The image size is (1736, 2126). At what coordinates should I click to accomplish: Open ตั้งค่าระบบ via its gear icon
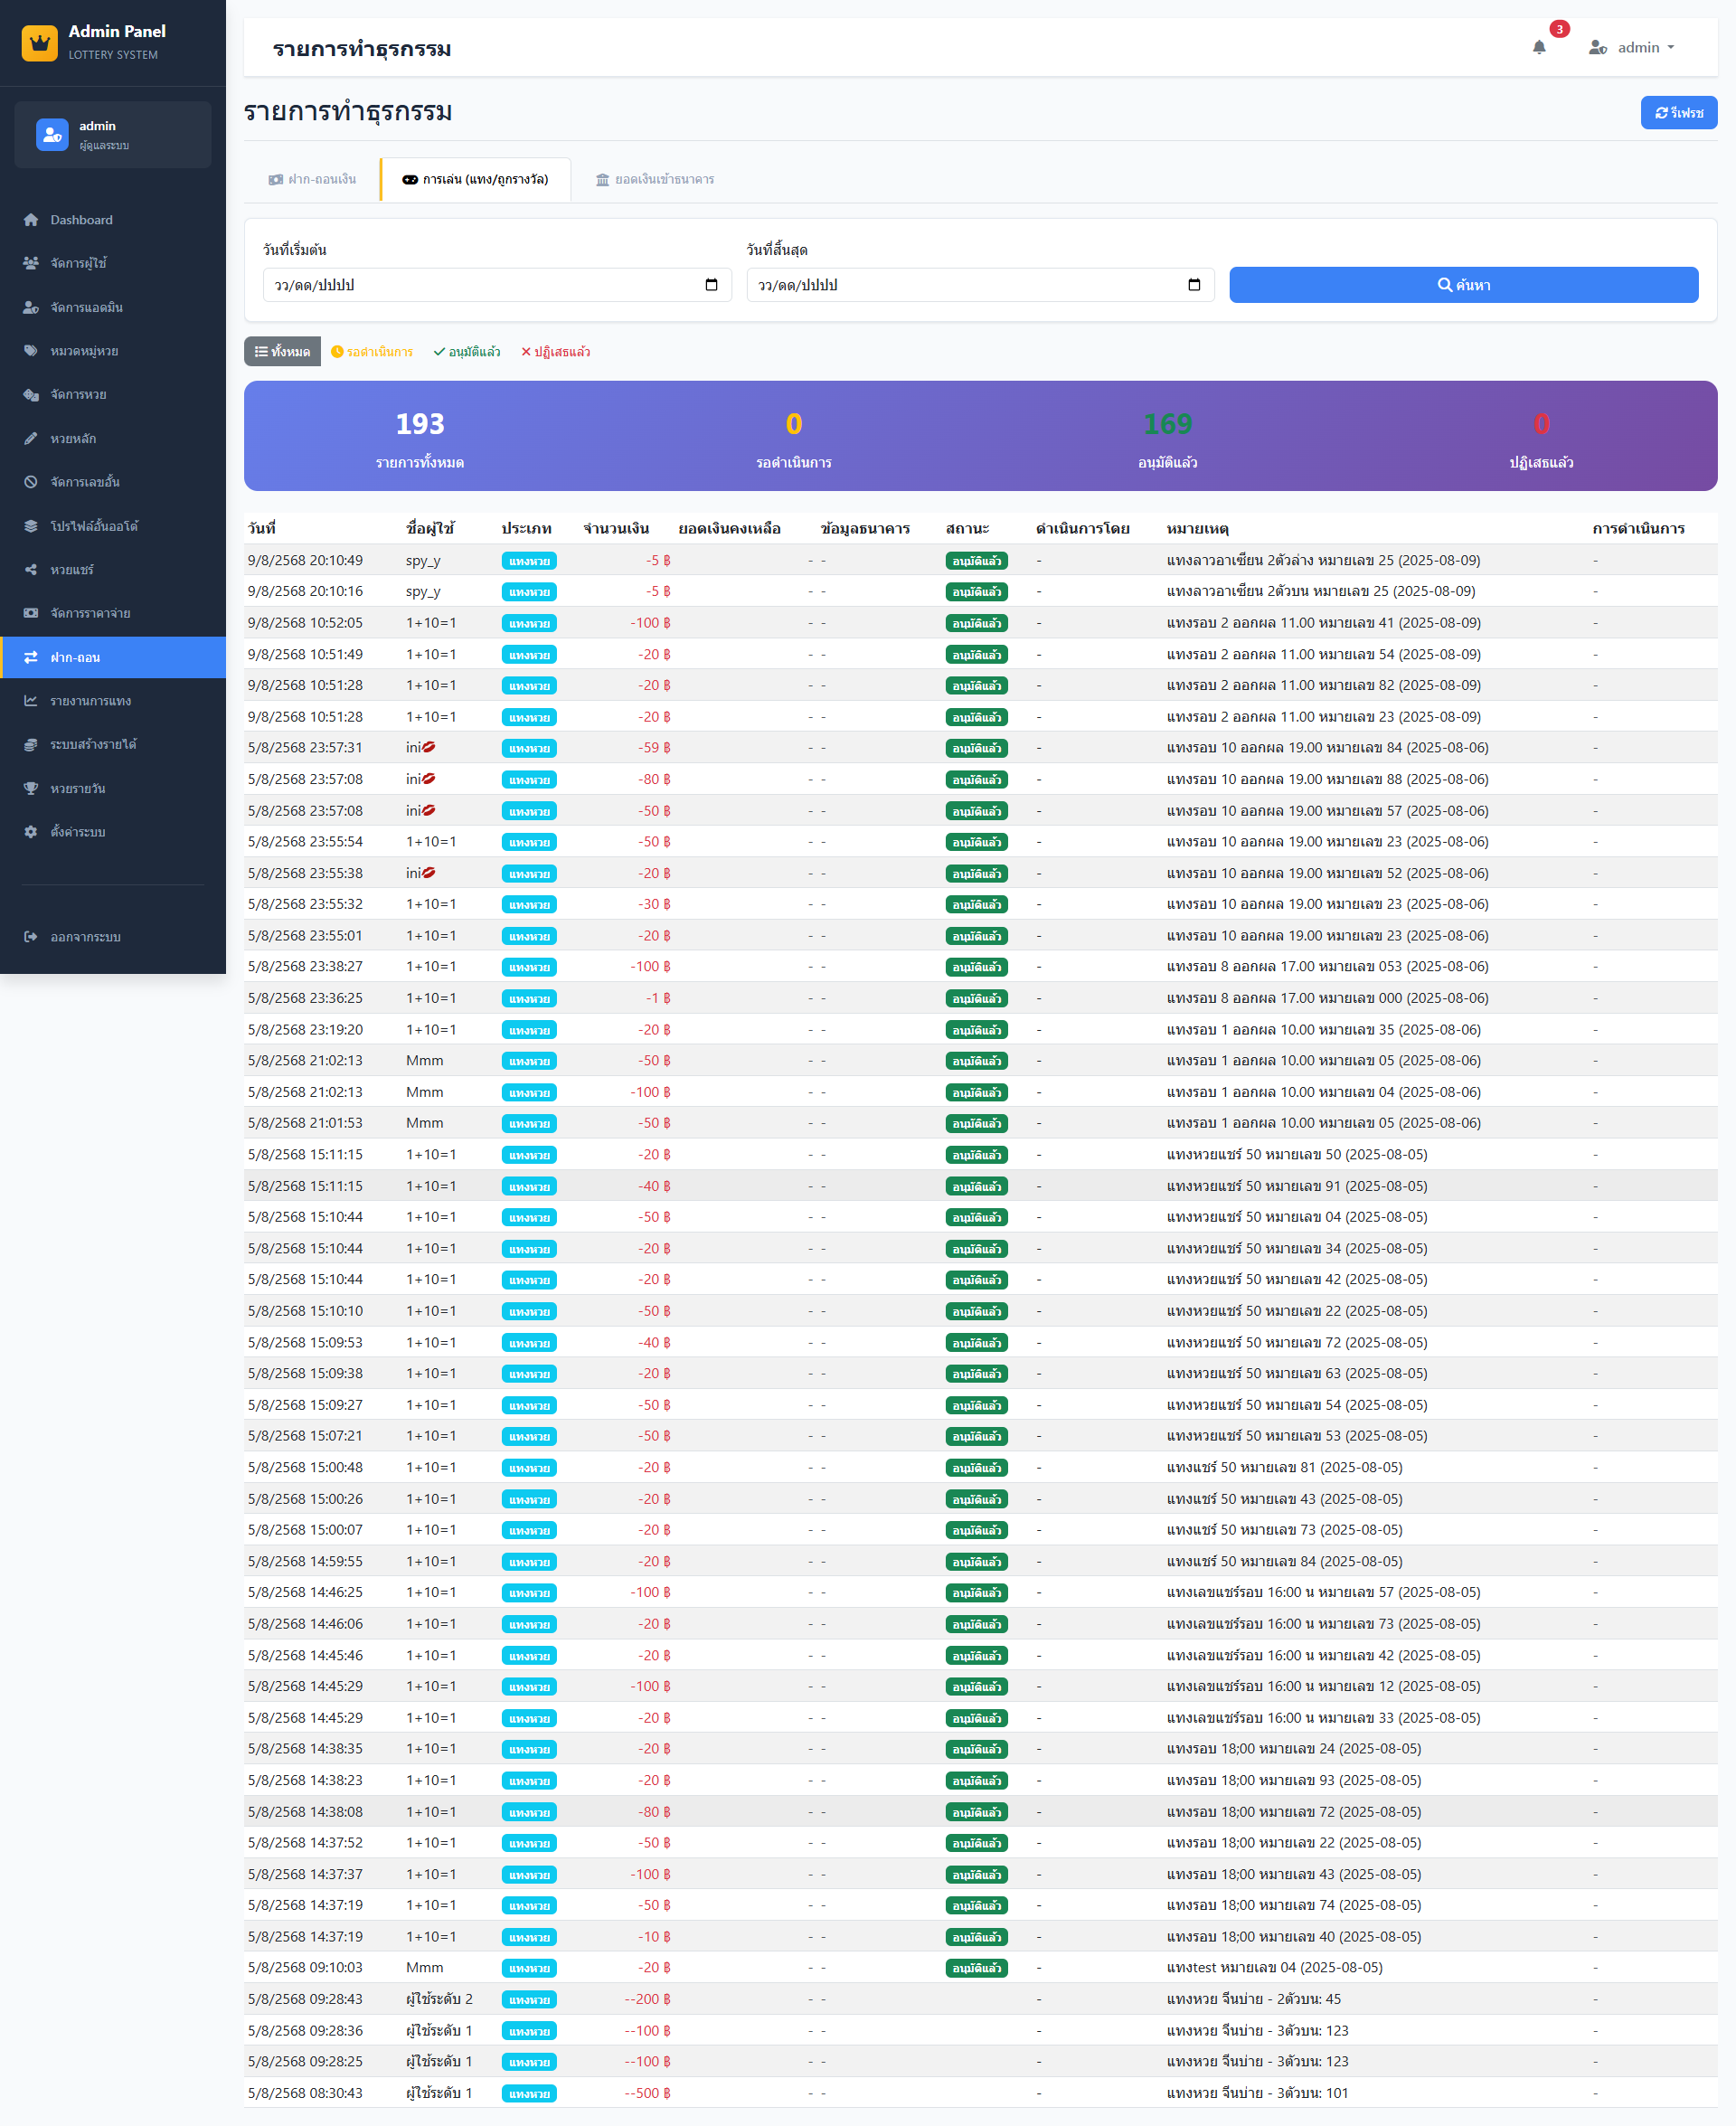[31, 832]
